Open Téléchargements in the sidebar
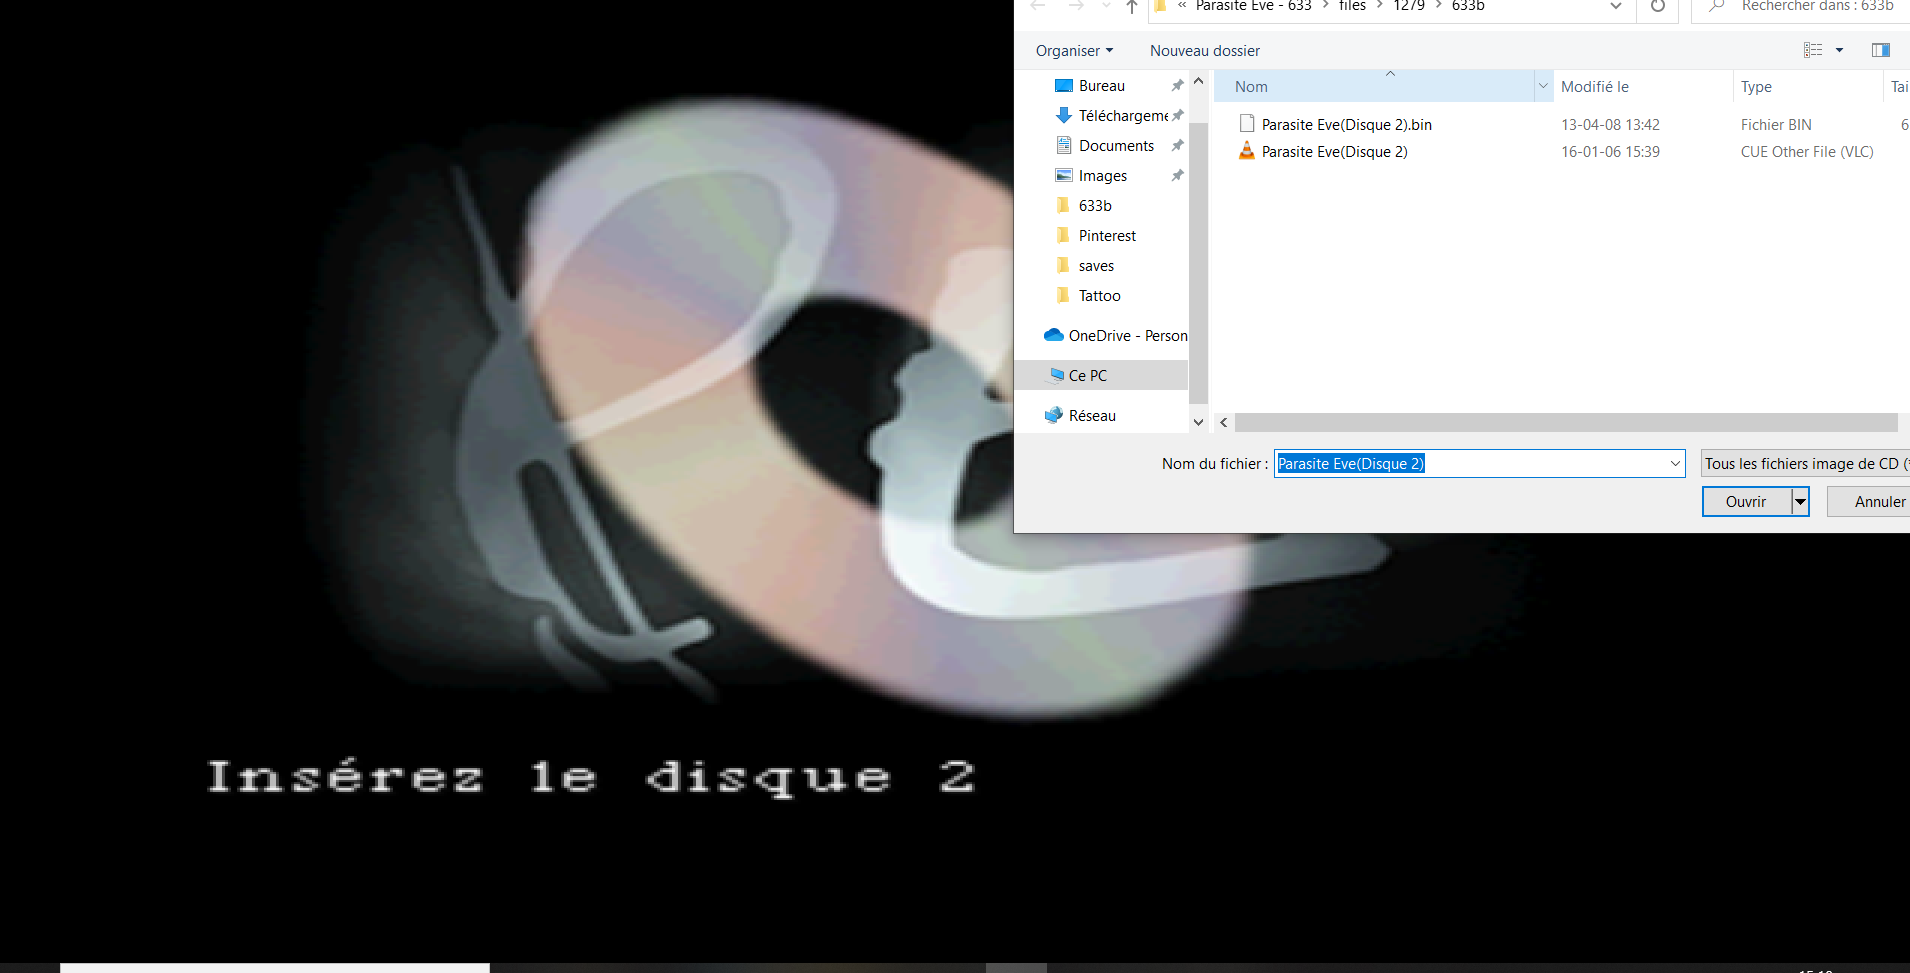1910x973 pixels. coord(1122,116)
